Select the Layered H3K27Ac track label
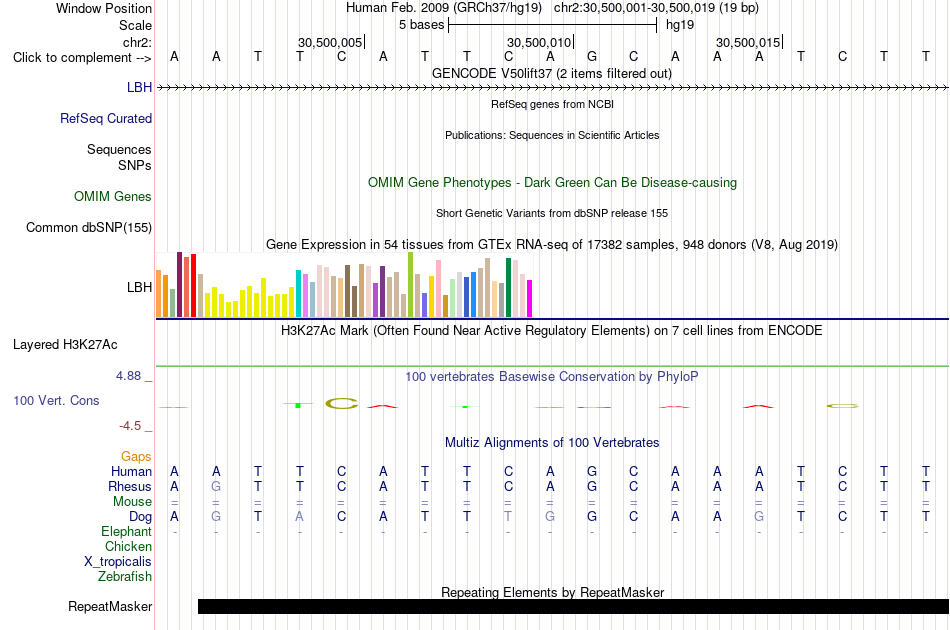Screen dimensions: 950x630 coord(65,345)
